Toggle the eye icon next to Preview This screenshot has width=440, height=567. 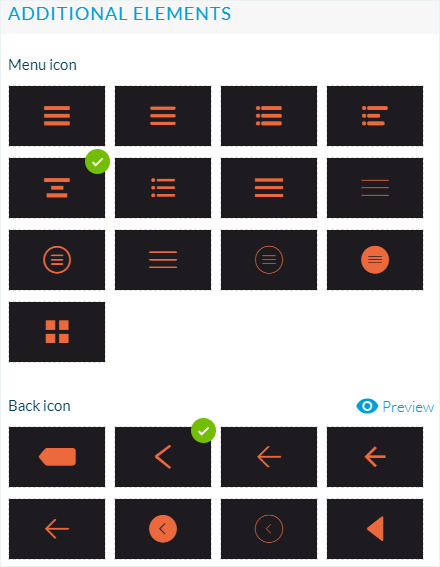[367, 406]
